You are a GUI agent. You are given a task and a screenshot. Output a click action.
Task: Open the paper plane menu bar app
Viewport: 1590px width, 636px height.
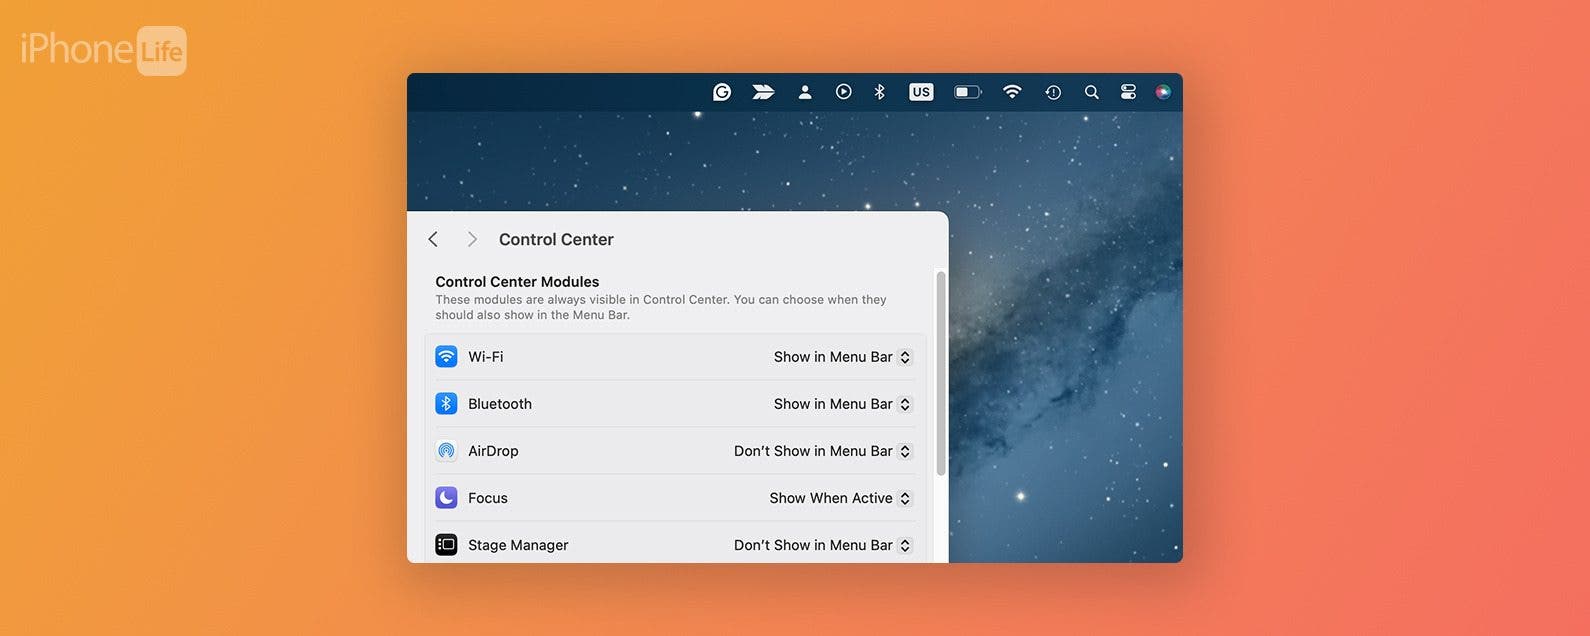pos(763,92)
